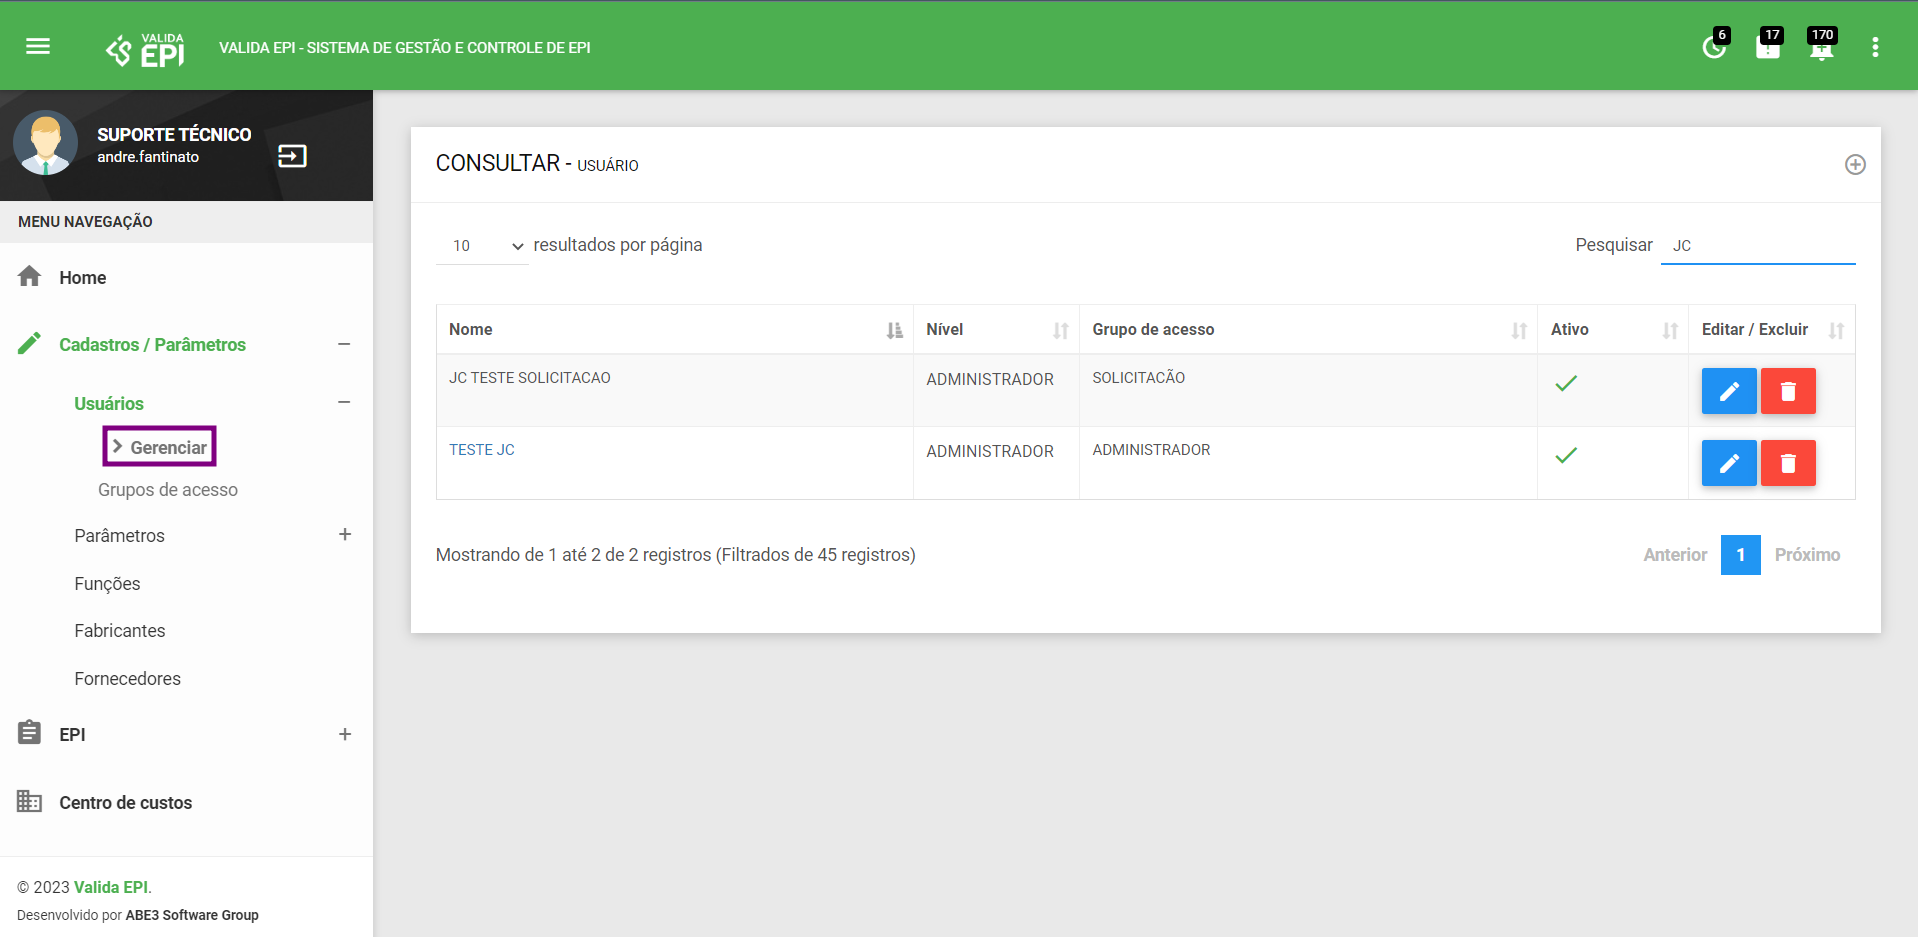Viewport: 1918px width, 937px height.
Task: Collapse the Cadastros / Parâmetros section
Action: (344, 344)
